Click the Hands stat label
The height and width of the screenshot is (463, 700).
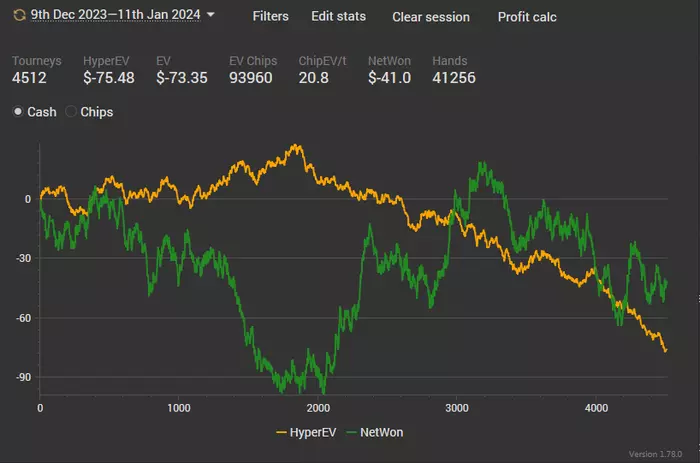pyautogui.click(x=450, y=61)
